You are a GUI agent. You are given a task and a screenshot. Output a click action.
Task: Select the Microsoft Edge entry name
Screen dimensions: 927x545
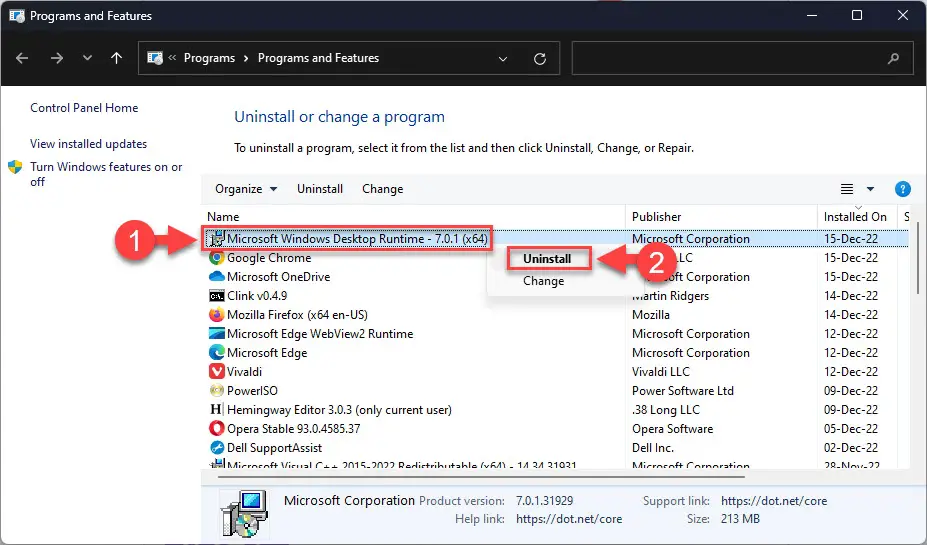(x=267, y=352)
